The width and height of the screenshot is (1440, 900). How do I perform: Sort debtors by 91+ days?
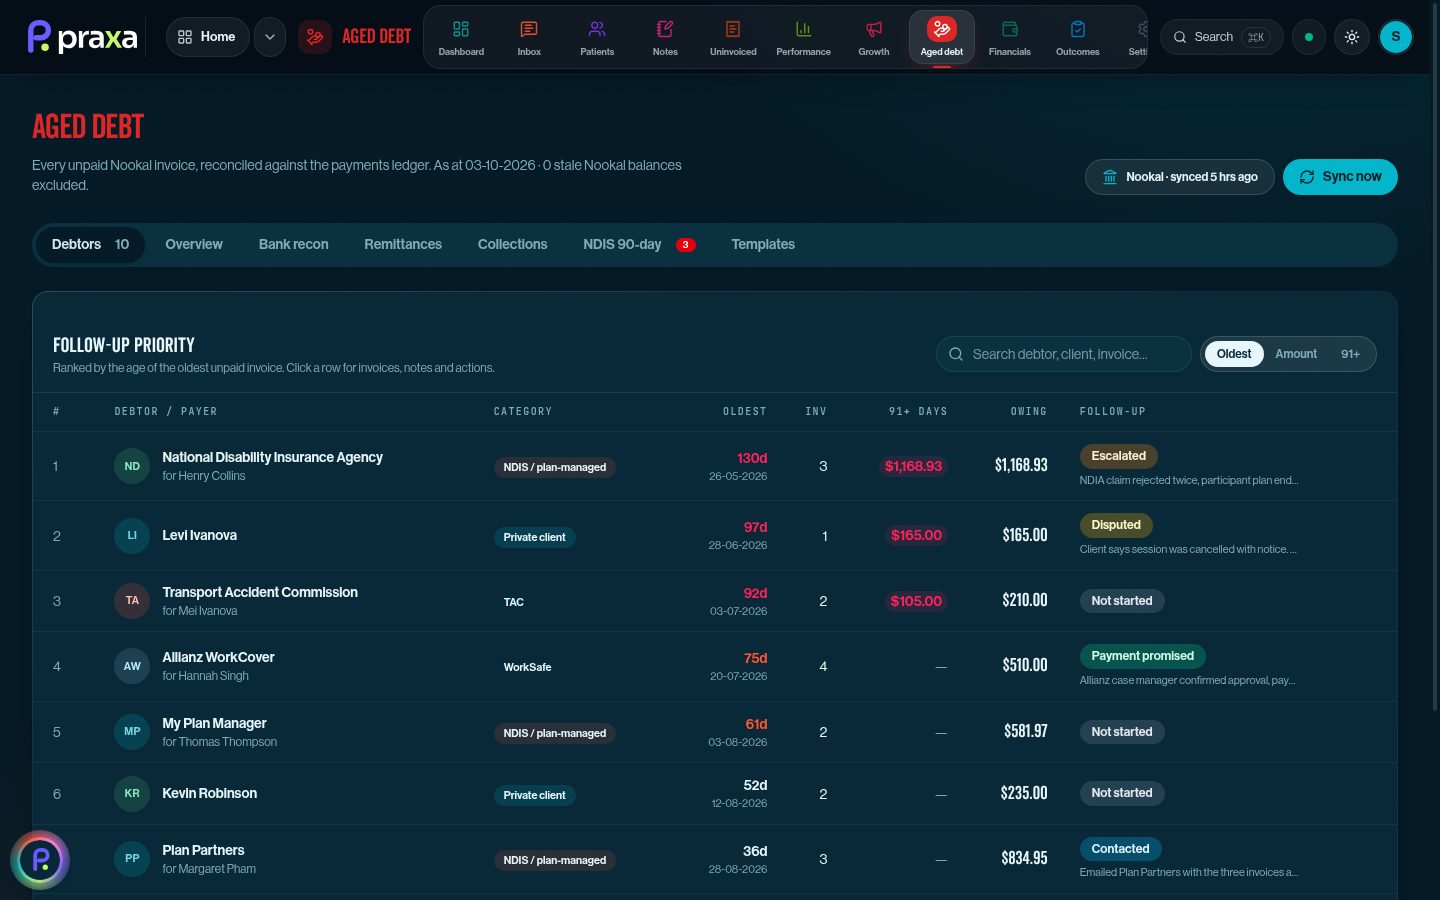[1350, 354]
